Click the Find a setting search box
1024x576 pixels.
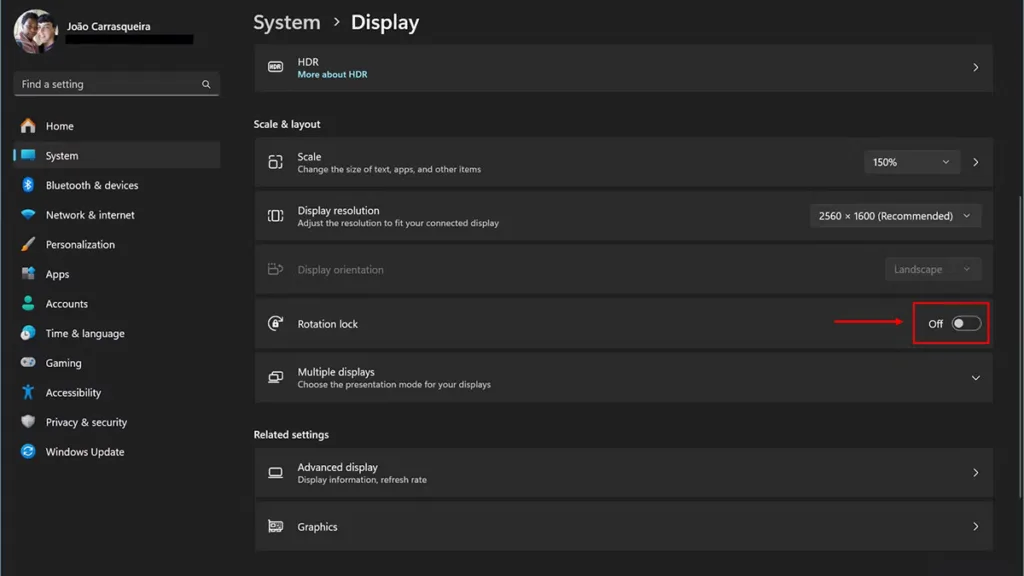(x=116, y=84)
